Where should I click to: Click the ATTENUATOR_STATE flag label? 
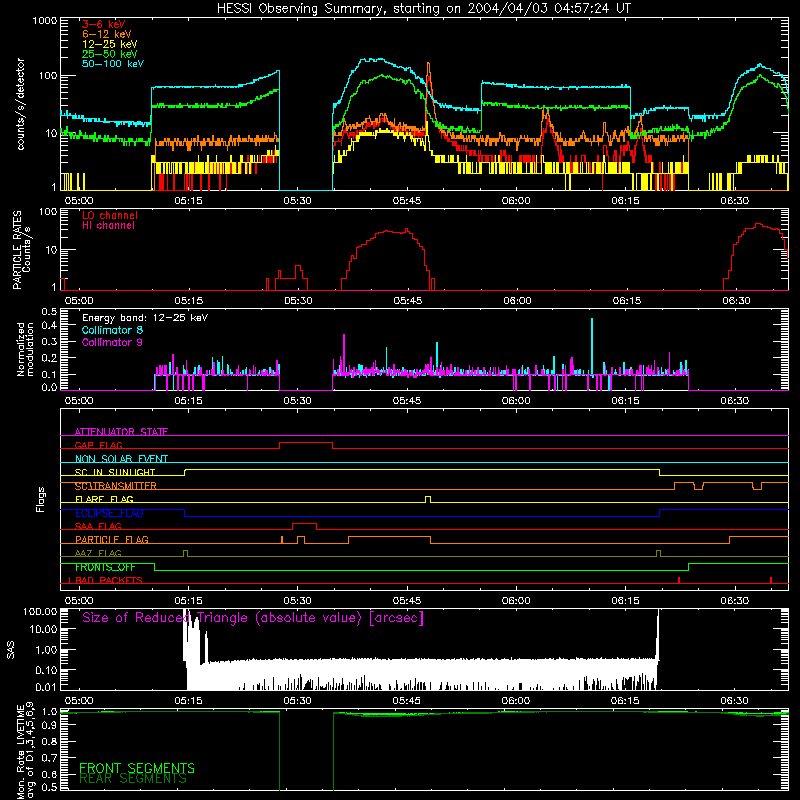(121, 432)
